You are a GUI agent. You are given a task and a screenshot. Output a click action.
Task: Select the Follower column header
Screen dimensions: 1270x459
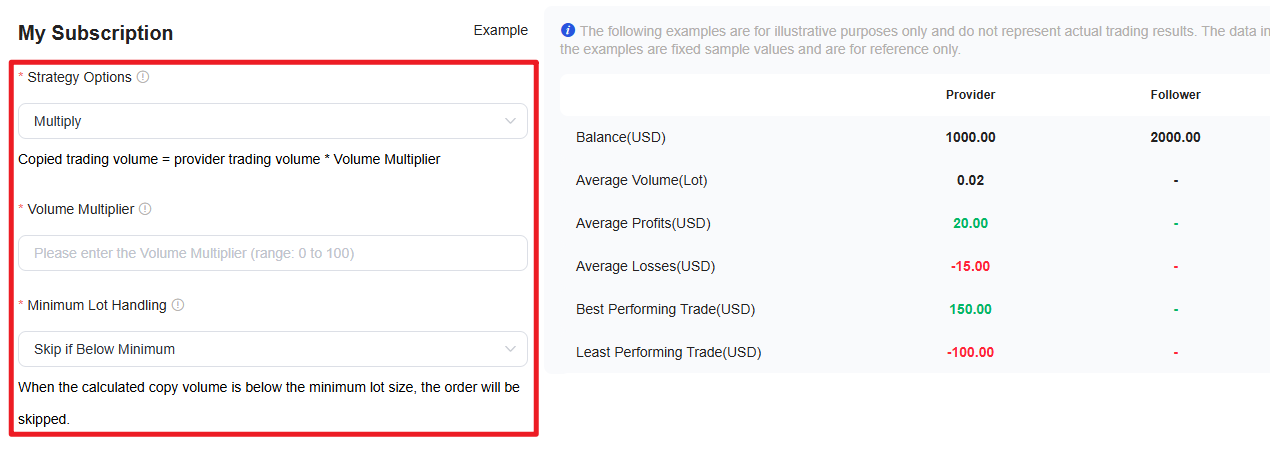point(1175,95)
